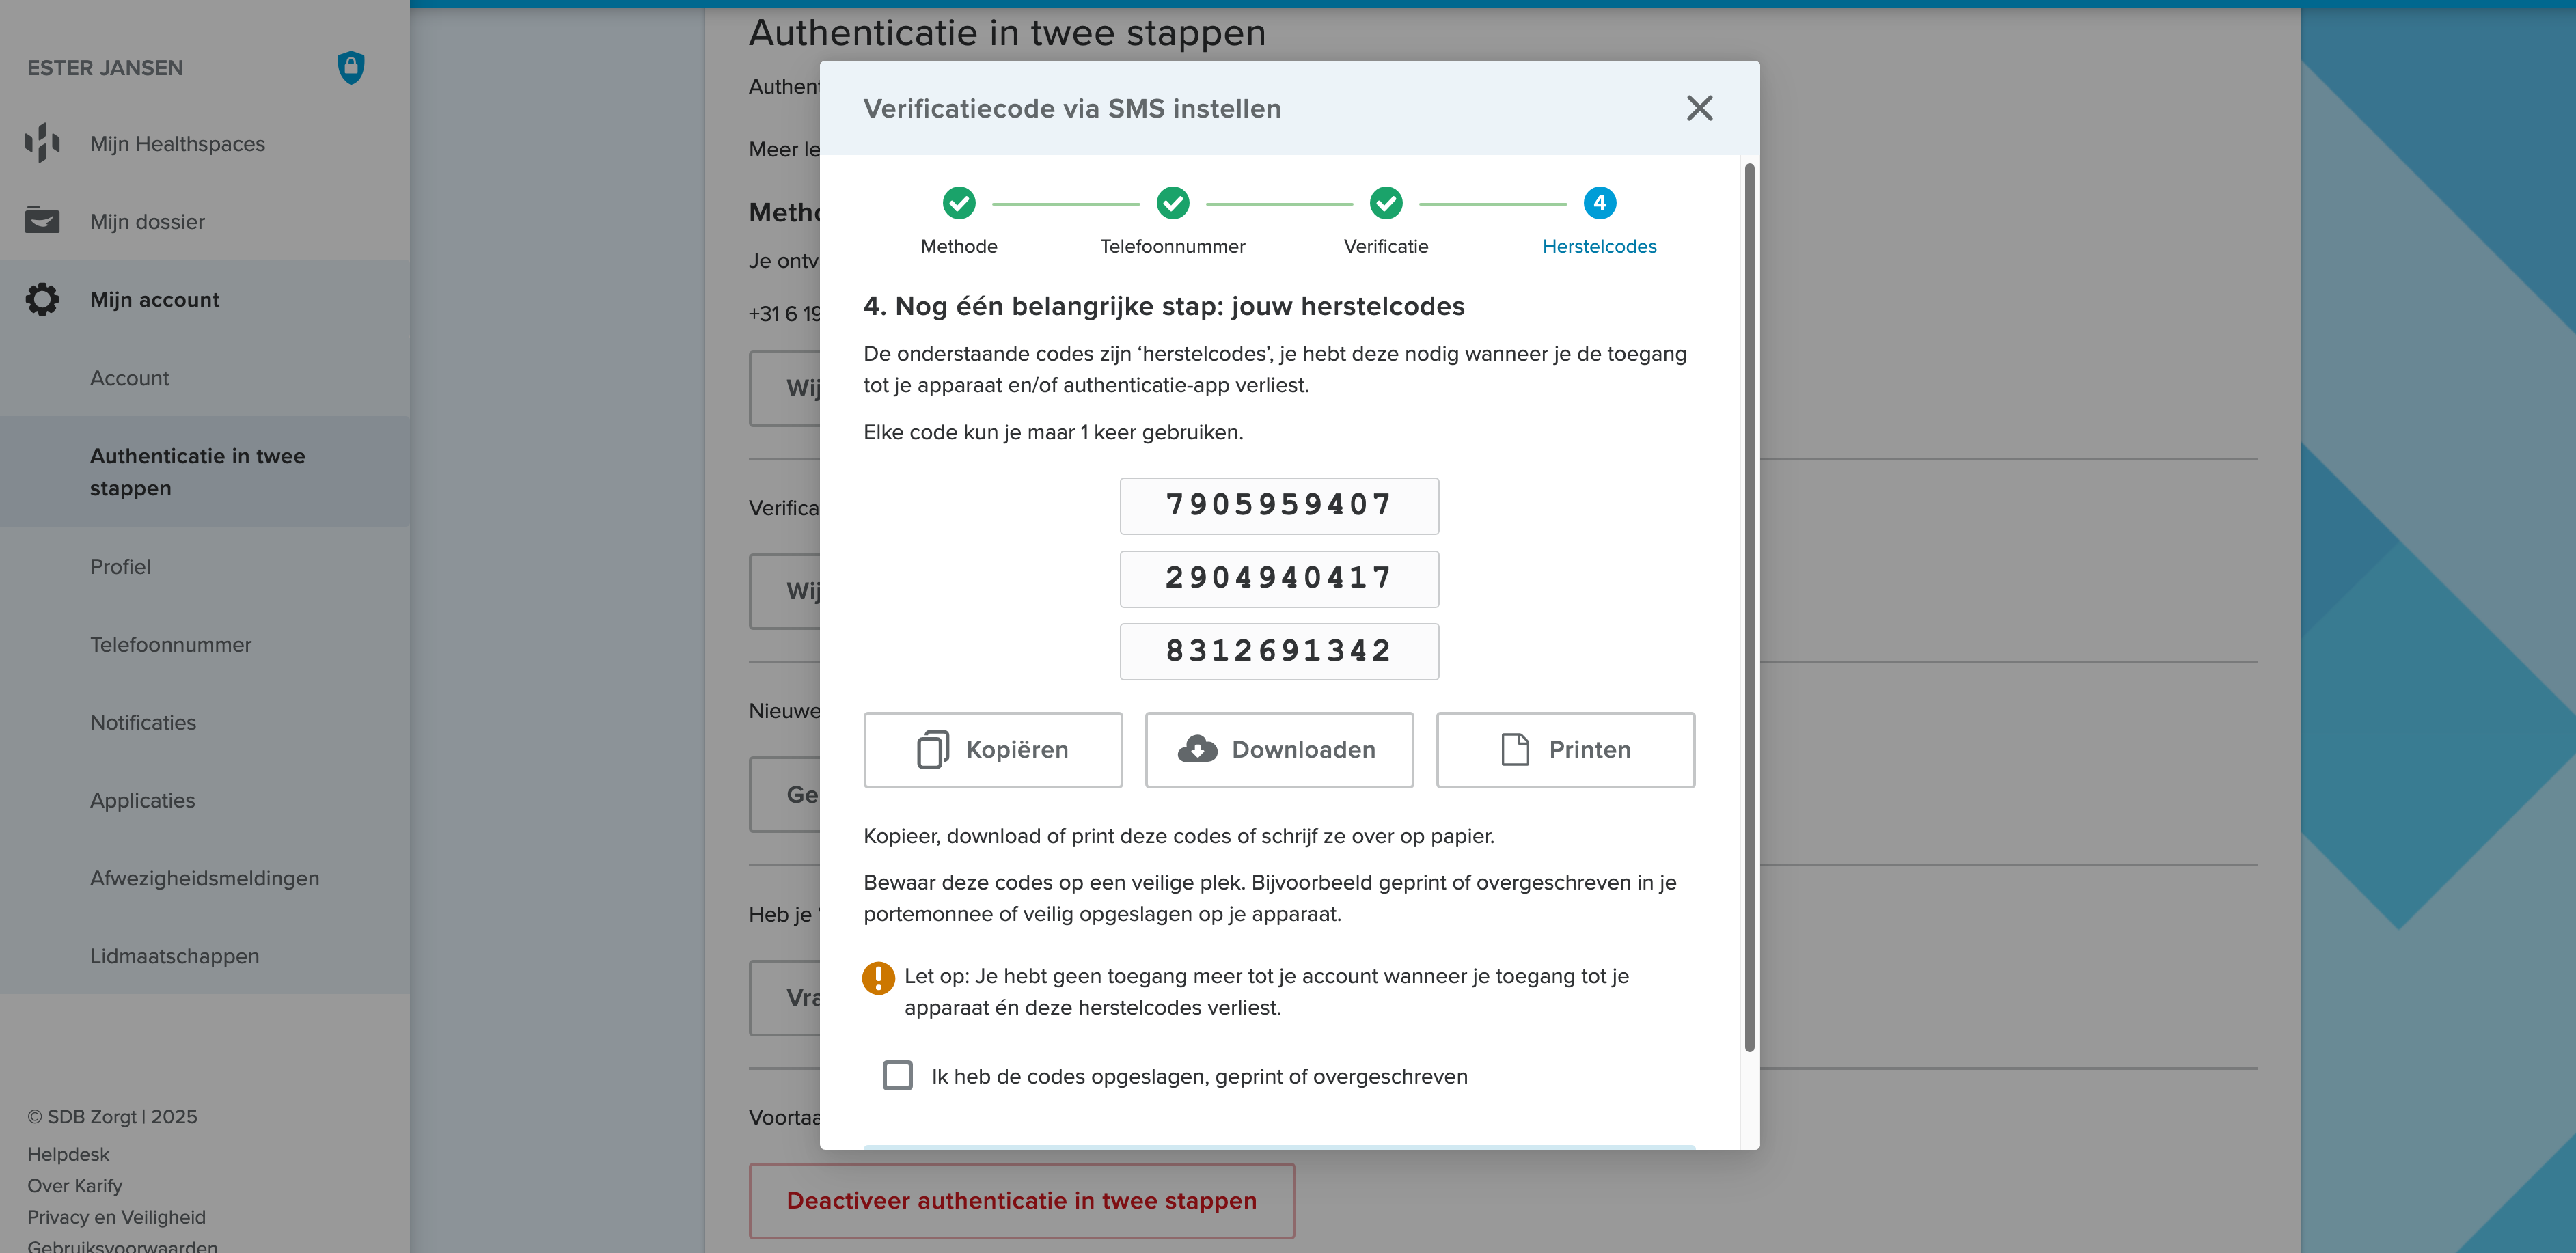Click the page icon in Printen
The width and height of the screenshot is (2576, 1253).
1514,749
